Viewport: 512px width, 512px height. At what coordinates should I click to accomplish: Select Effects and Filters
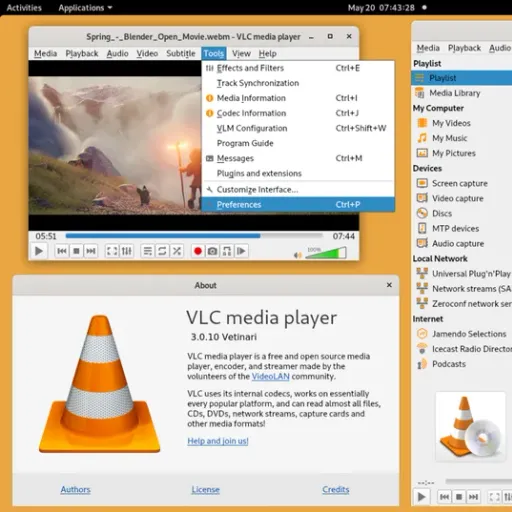pos(298,68)
